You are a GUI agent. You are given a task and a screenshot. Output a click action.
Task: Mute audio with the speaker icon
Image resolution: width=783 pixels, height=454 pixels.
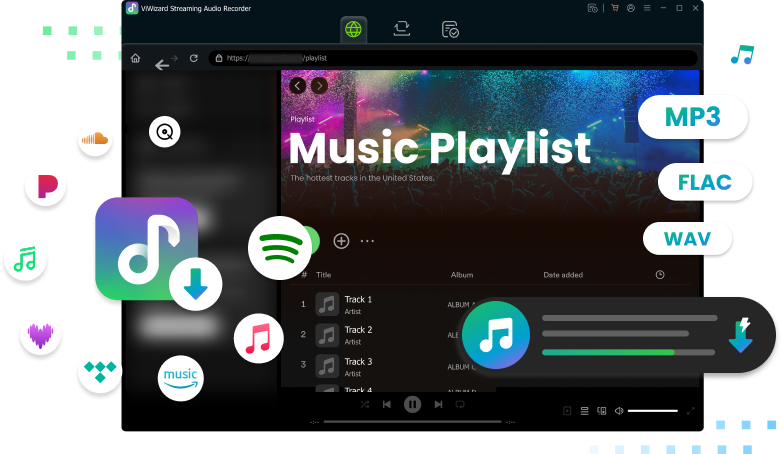pos(619,411)
